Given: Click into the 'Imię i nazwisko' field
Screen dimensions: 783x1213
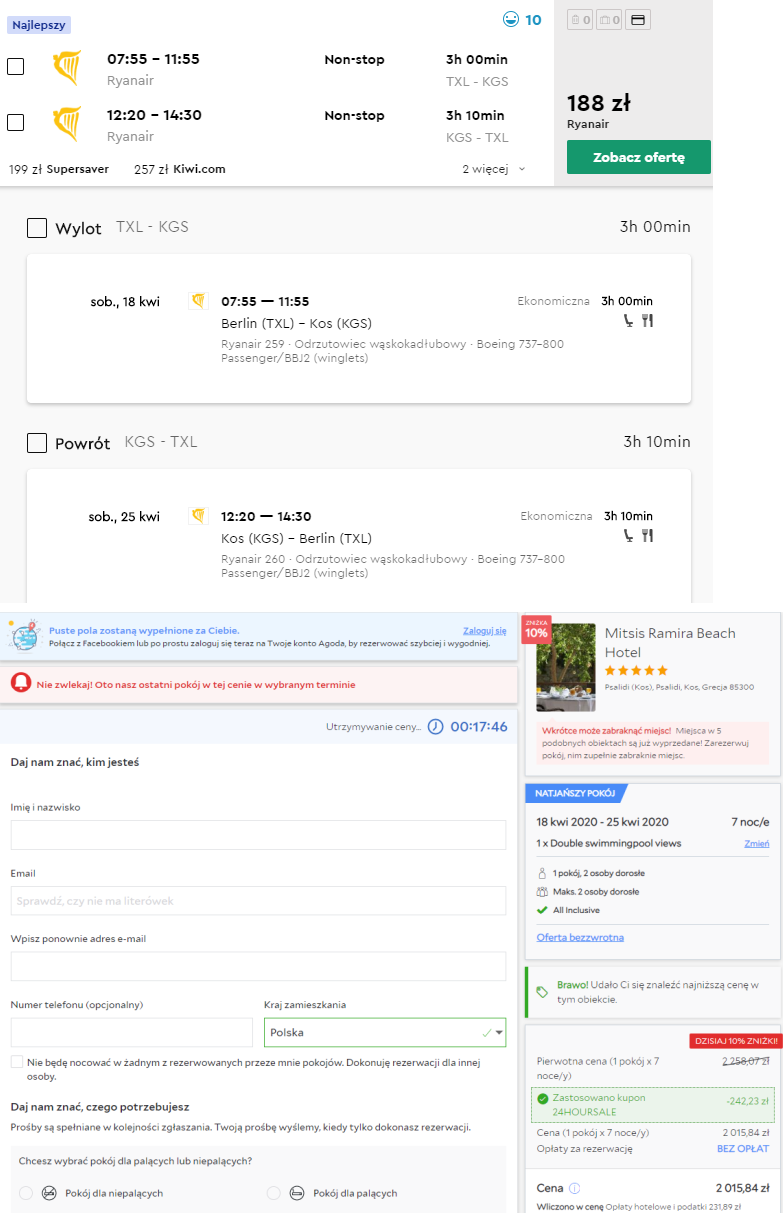Looking at the screenshot, I should (258, 835).
